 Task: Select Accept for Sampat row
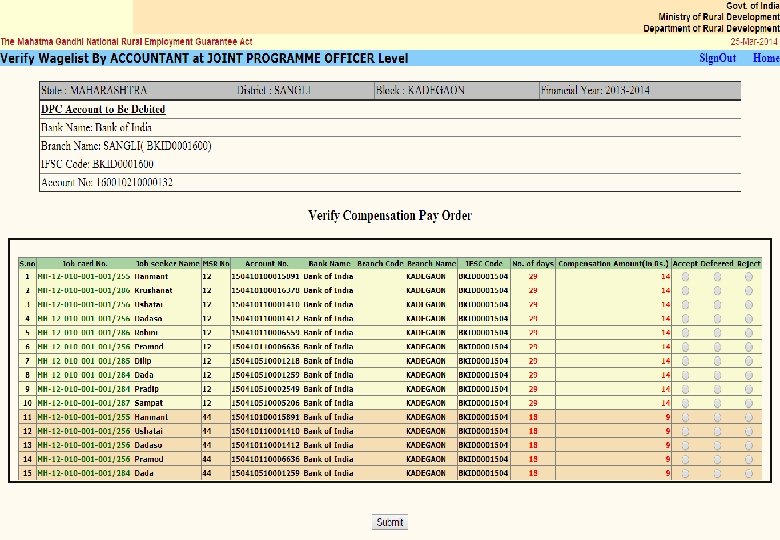point(685,403)
